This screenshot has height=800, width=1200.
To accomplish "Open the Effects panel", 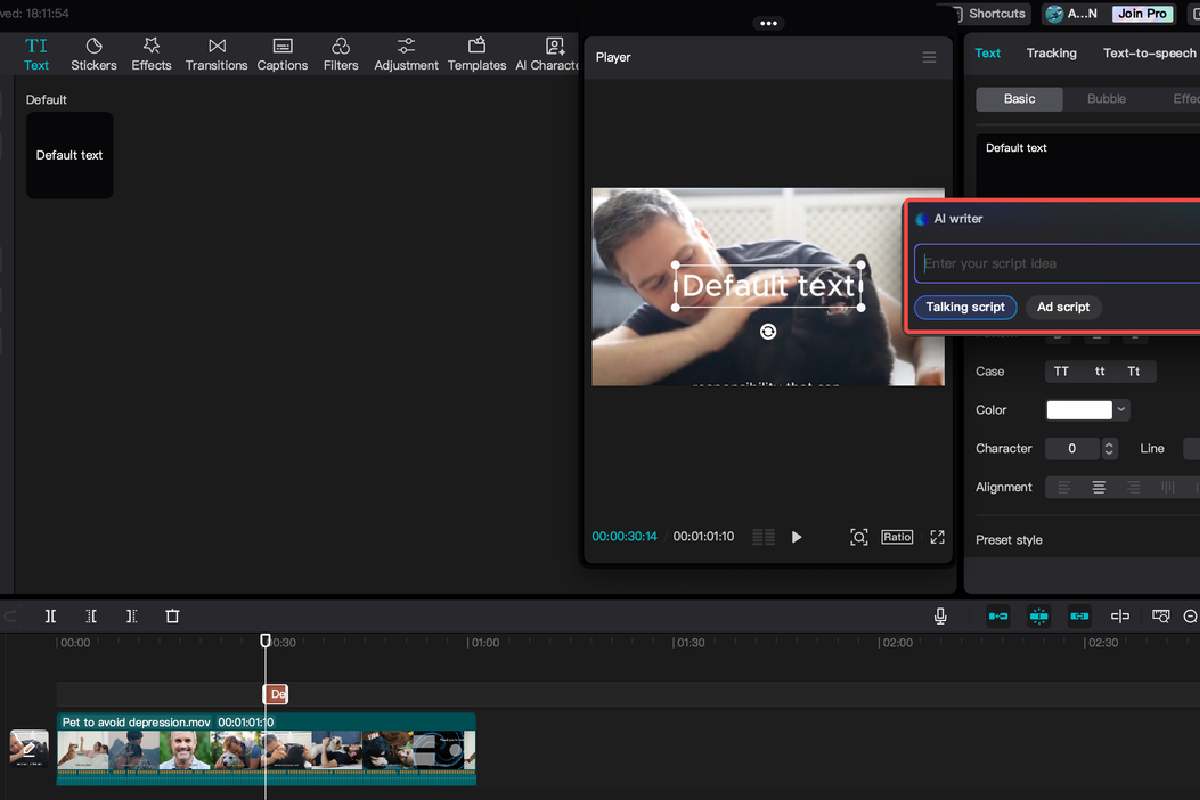I will pos(151,54).
